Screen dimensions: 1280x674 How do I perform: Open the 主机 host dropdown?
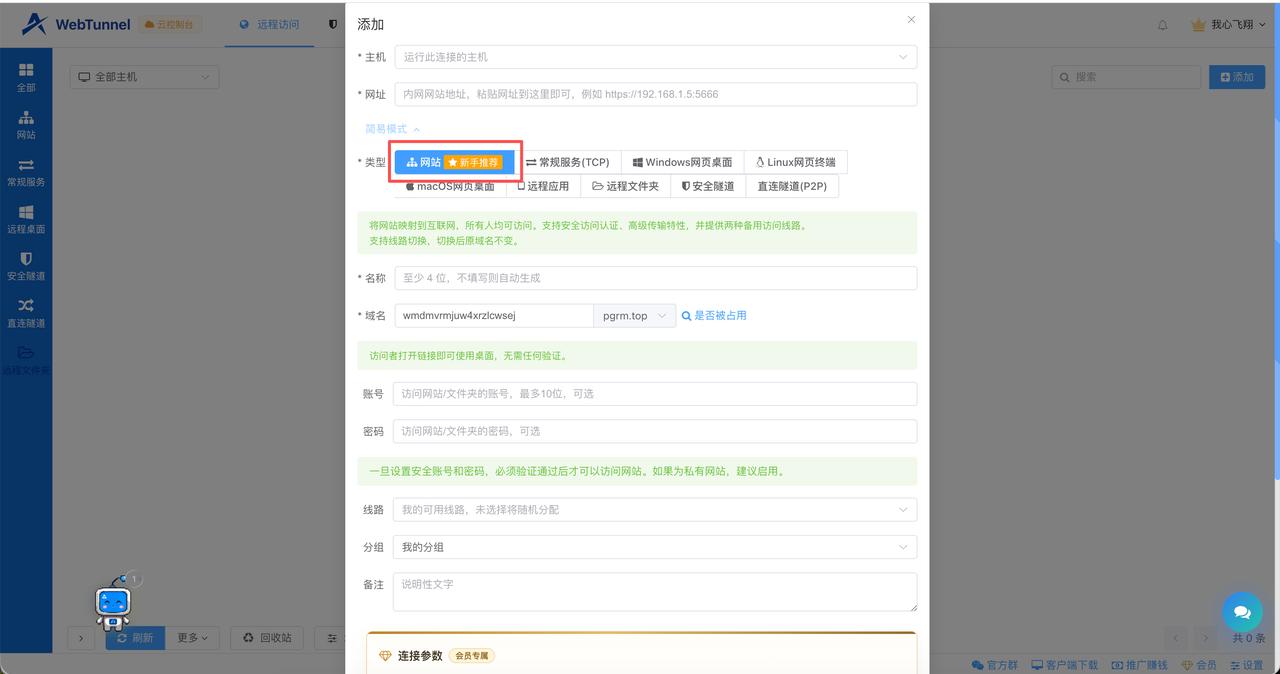[656, 57]
